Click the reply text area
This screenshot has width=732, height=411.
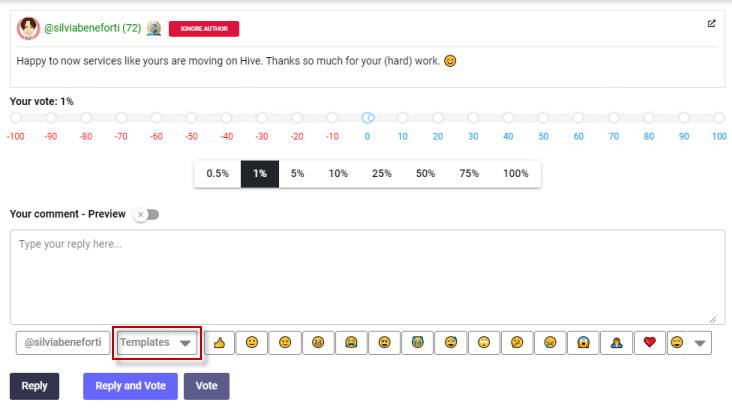coord(366,276)
